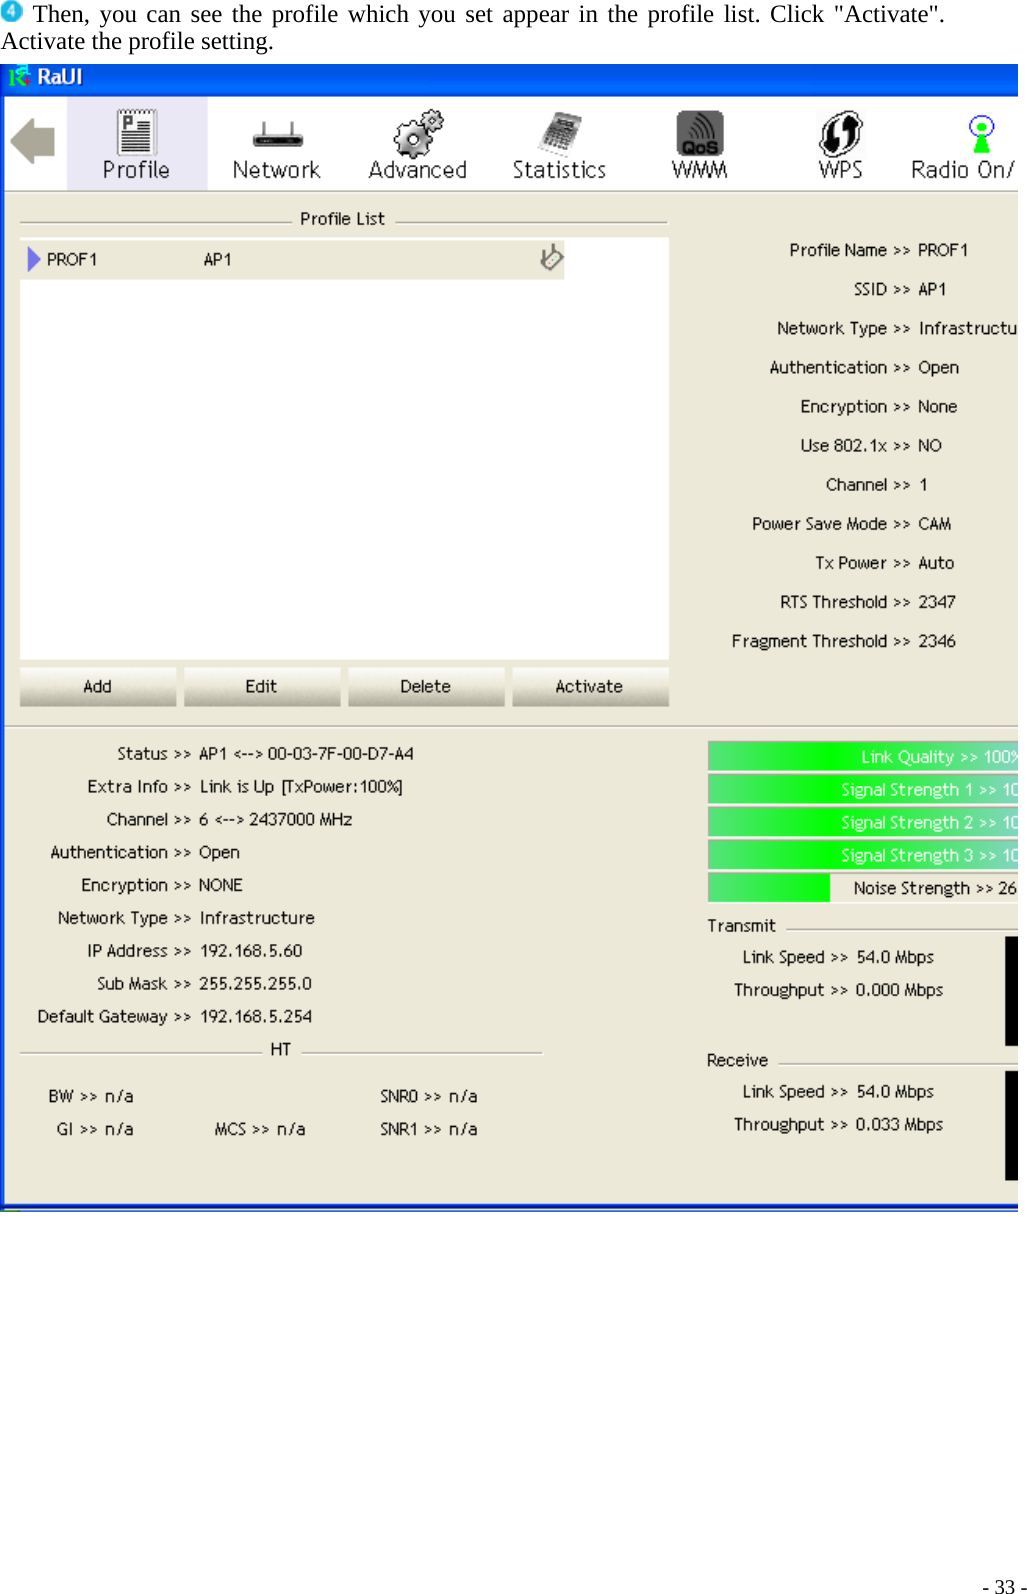Click the Tx Power Auto value

point(936,563)
